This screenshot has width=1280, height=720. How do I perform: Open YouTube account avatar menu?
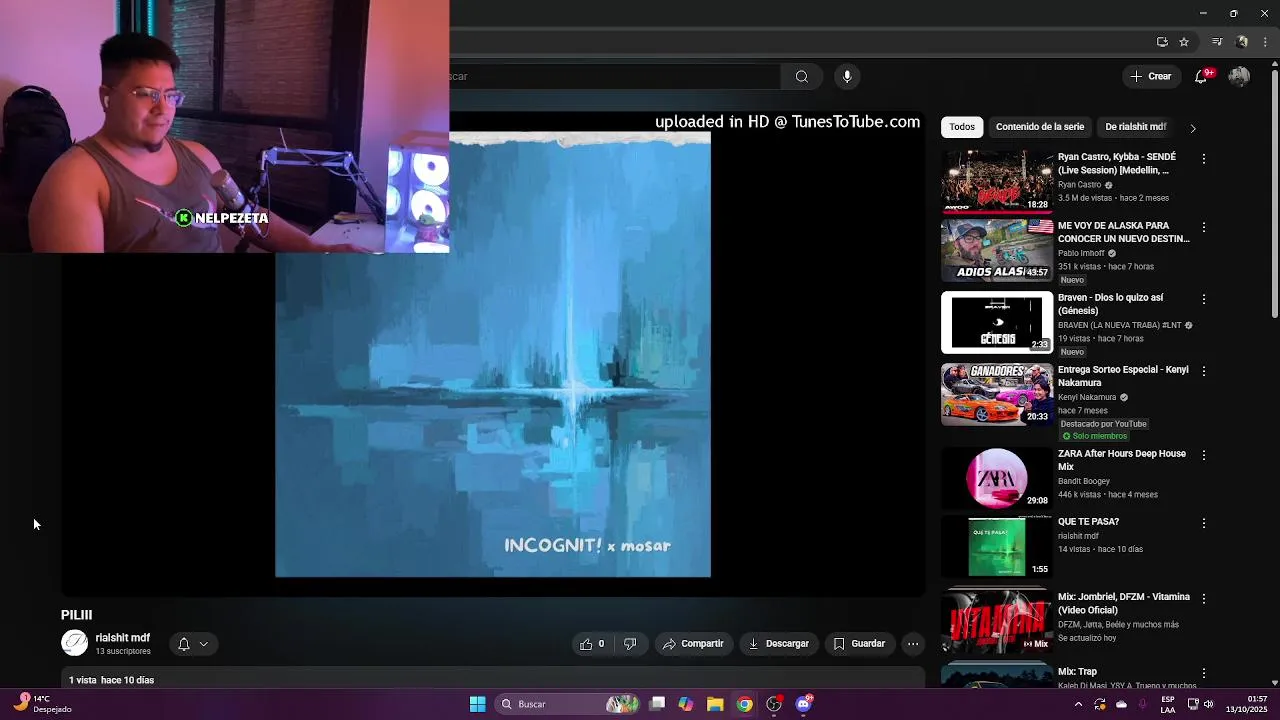coord(1239,76)
